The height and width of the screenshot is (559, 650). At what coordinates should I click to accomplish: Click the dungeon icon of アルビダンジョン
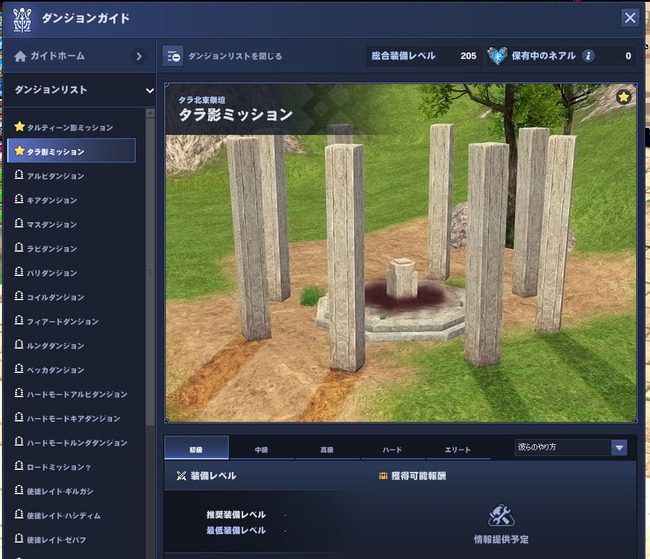(19, 175)
